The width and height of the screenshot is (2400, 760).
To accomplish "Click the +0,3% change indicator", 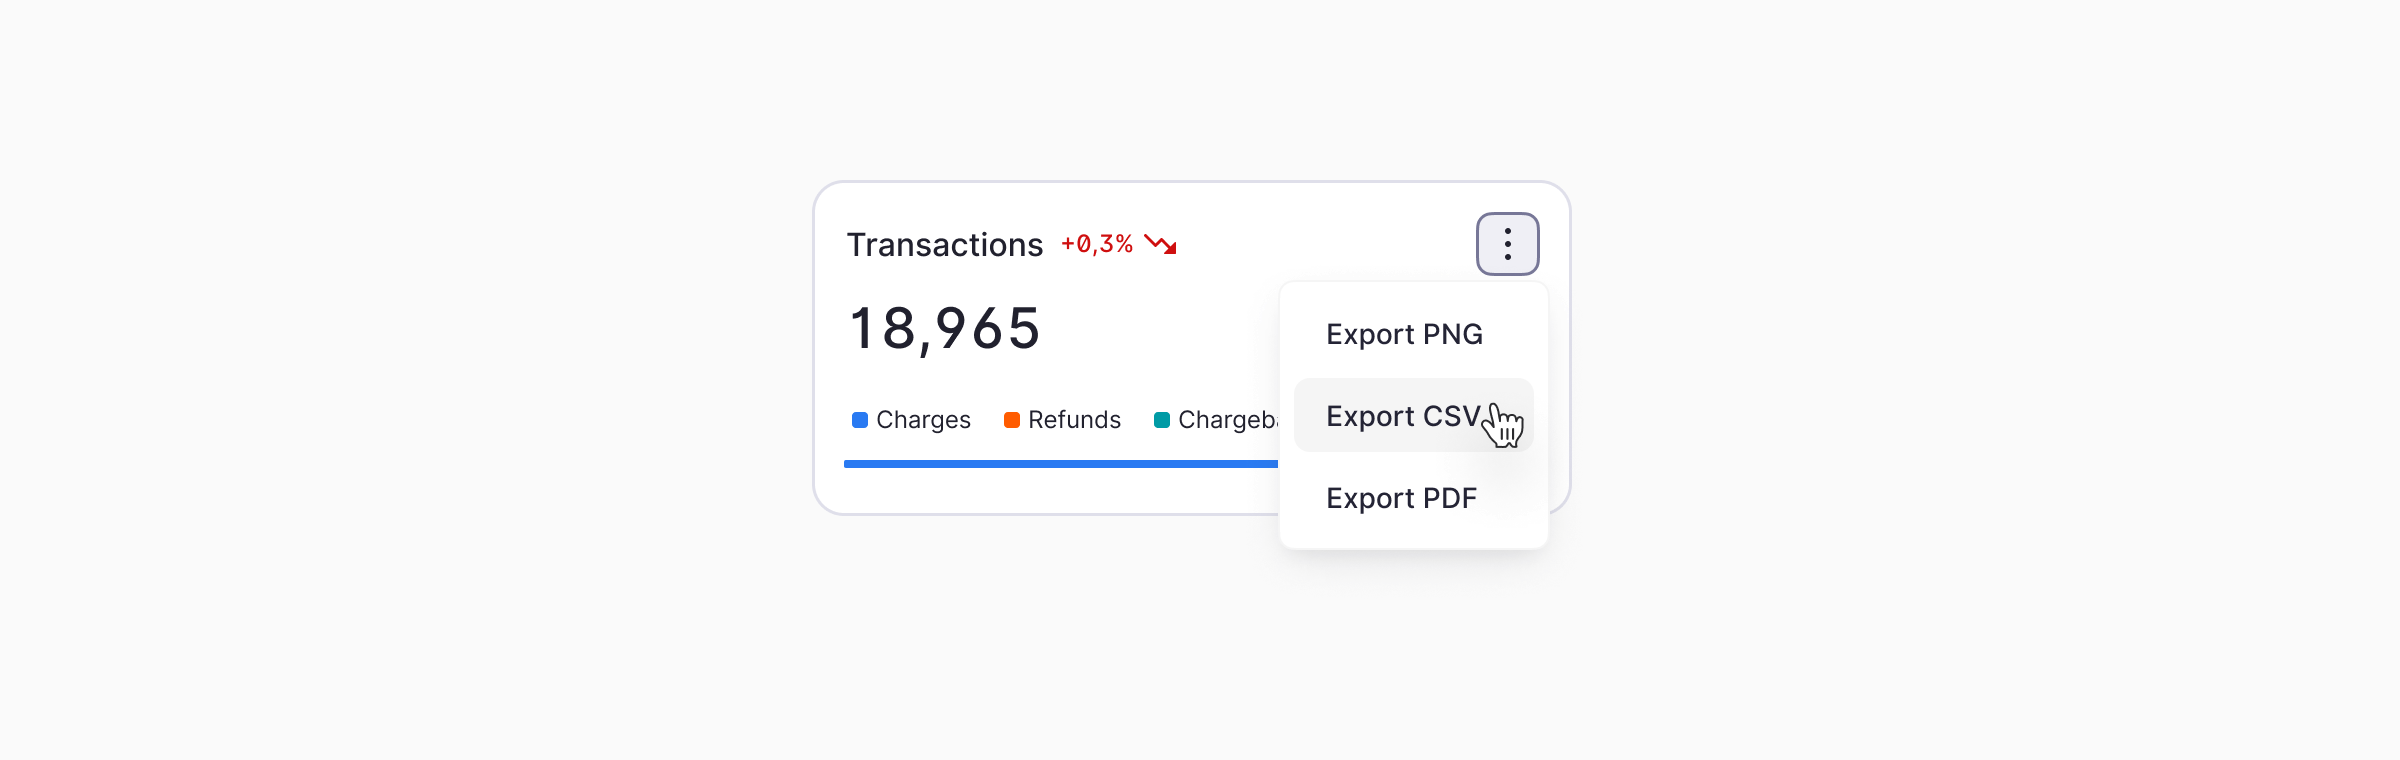I will point(1096,244).
